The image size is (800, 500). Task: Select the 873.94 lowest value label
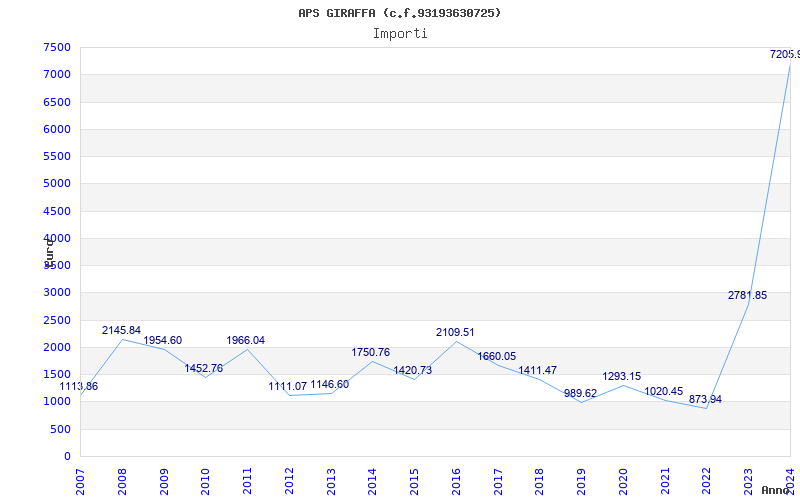(x=705, y=399)
